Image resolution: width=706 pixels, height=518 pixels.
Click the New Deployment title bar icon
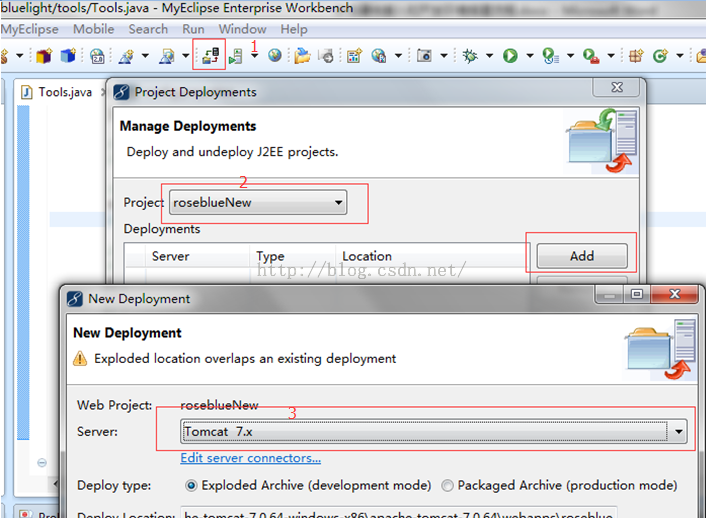tap(74, 299)
